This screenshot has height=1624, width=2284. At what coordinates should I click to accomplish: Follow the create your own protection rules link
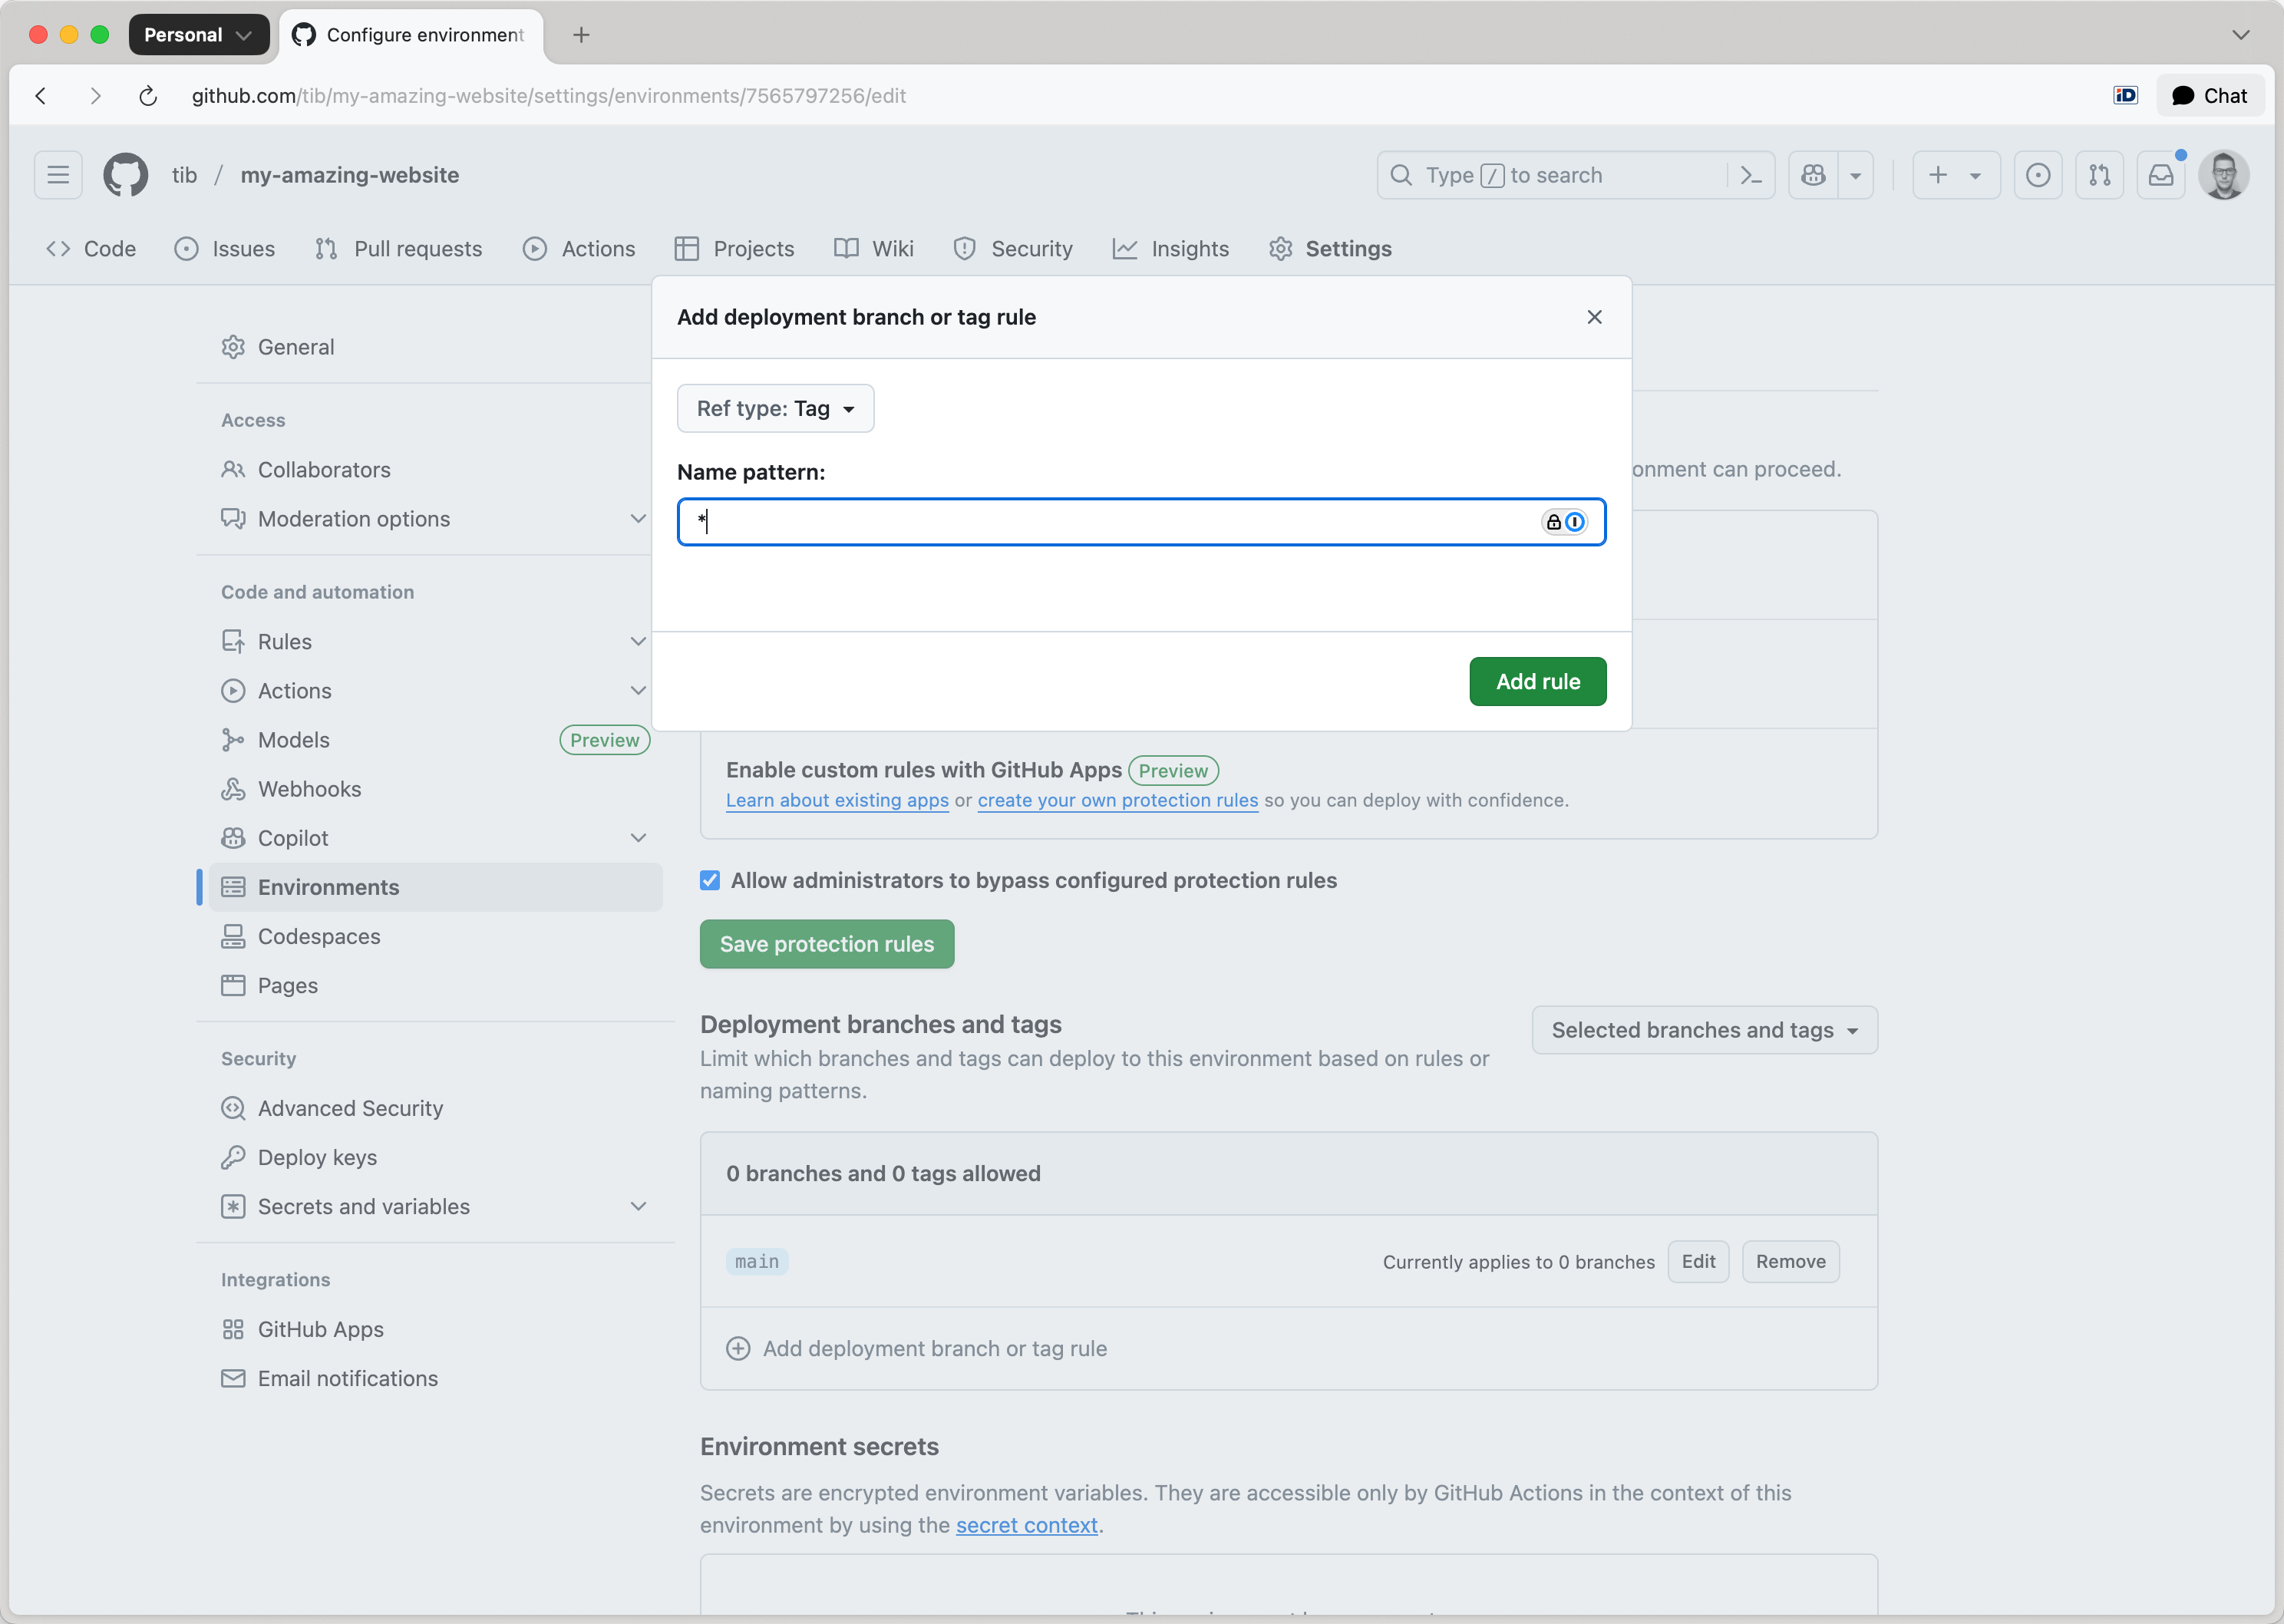pos(1117,800)
